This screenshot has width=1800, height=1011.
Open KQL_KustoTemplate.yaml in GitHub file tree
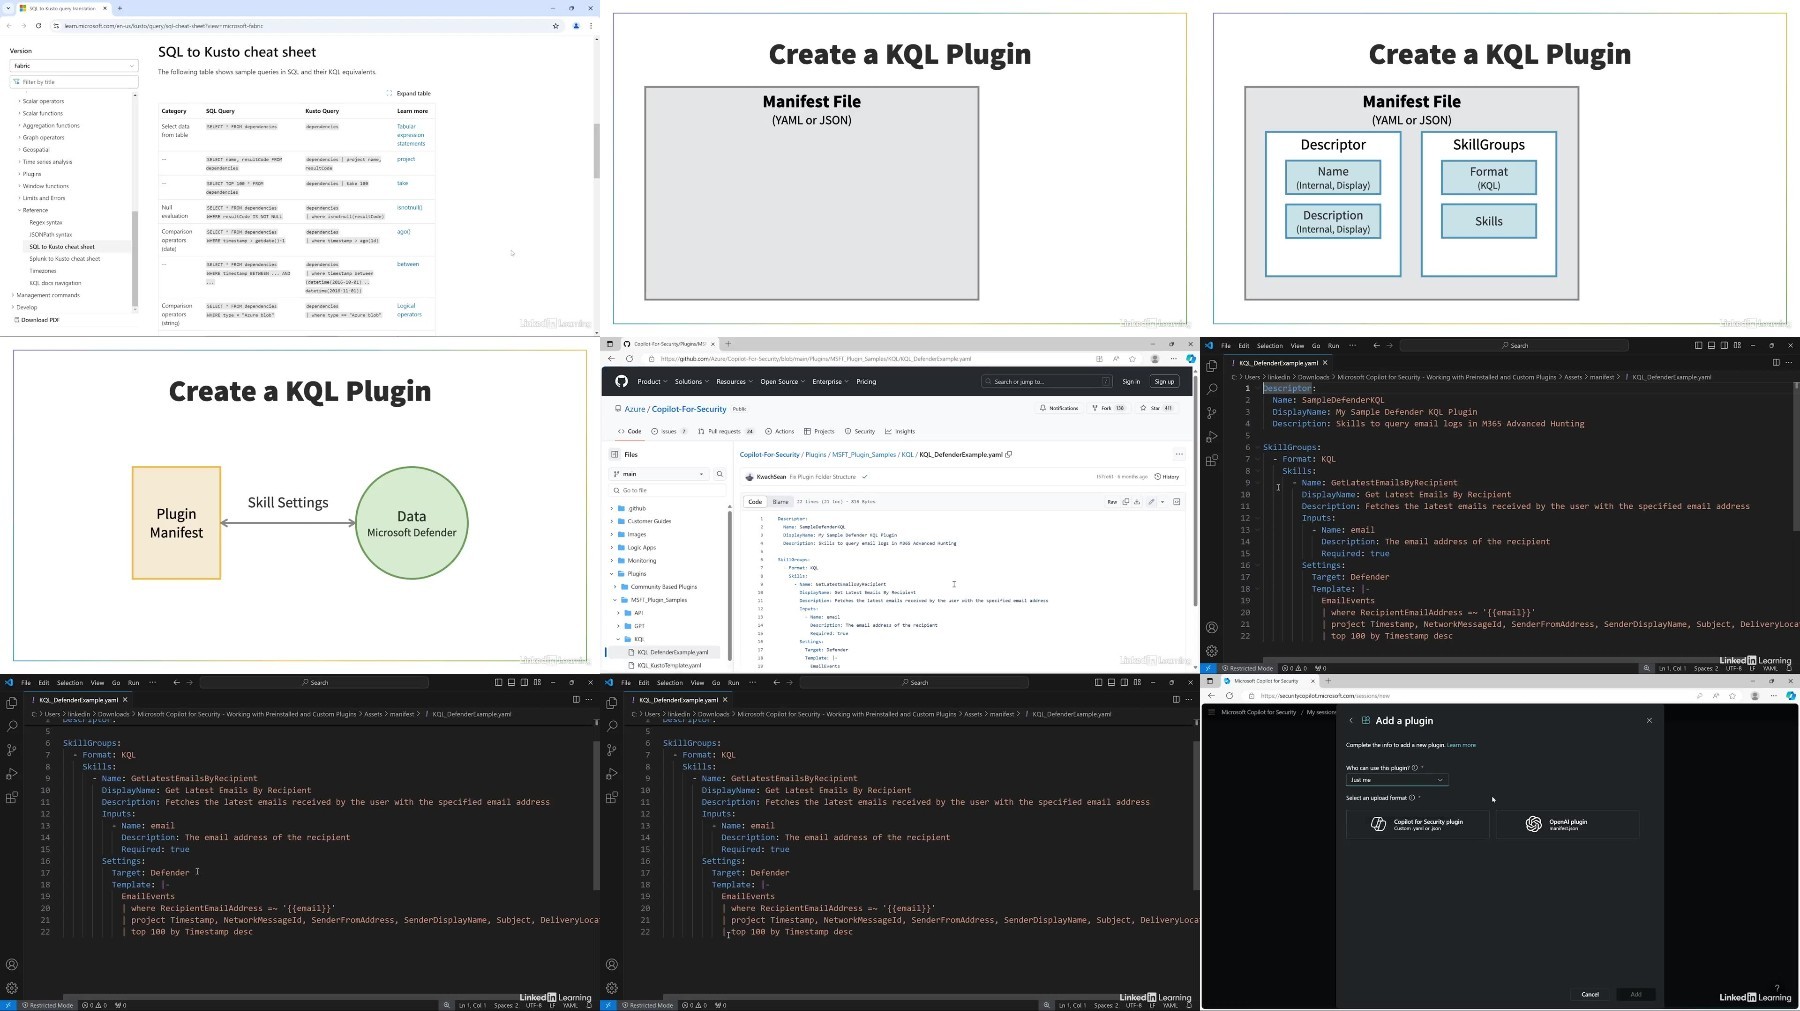668,665
